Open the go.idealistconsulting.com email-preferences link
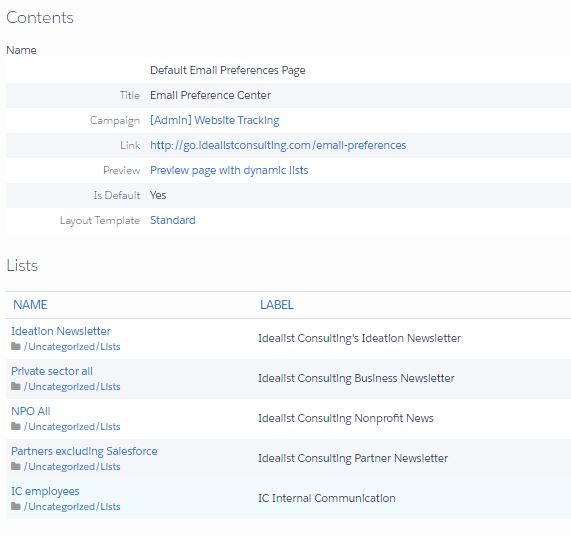Image resolution: width=571 pixels, height=536 pixels. click(278, 145)
